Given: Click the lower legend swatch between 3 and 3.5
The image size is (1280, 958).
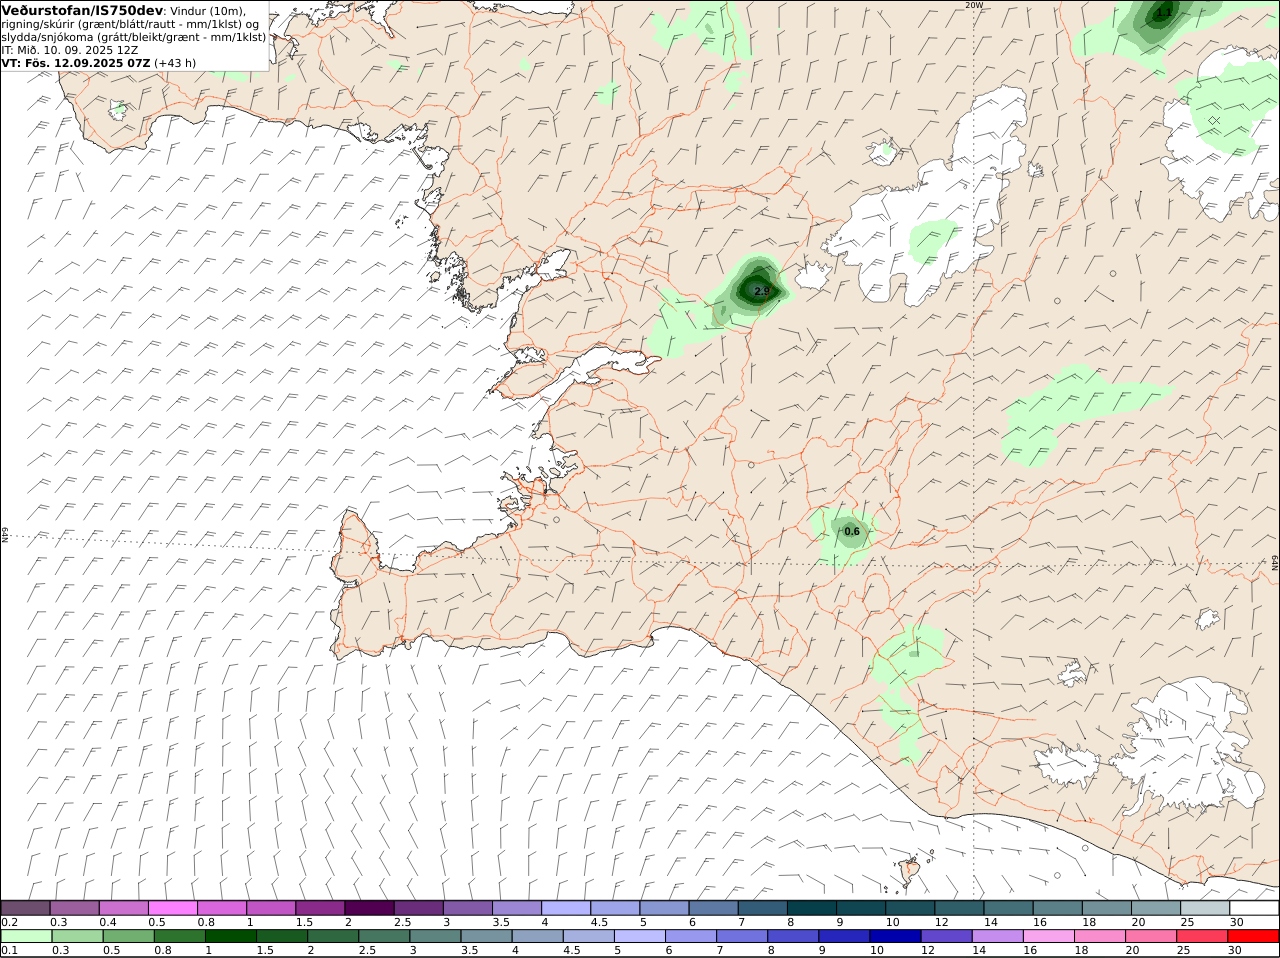Looking at the screenshot, I should pos(435,936).
